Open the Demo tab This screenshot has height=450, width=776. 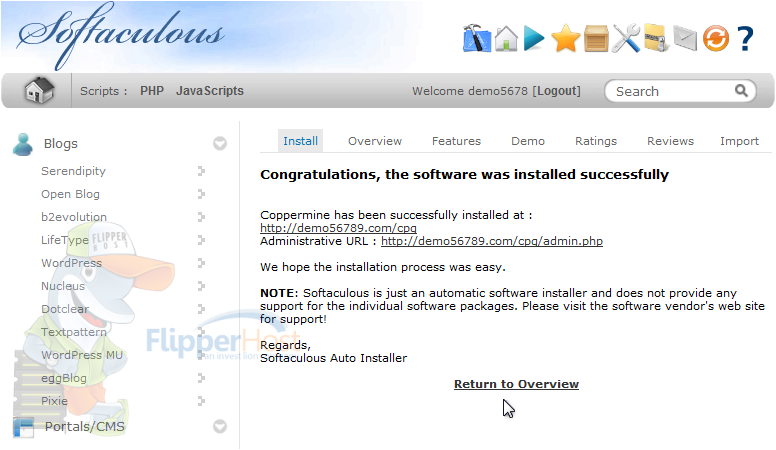tap(528, 141)
